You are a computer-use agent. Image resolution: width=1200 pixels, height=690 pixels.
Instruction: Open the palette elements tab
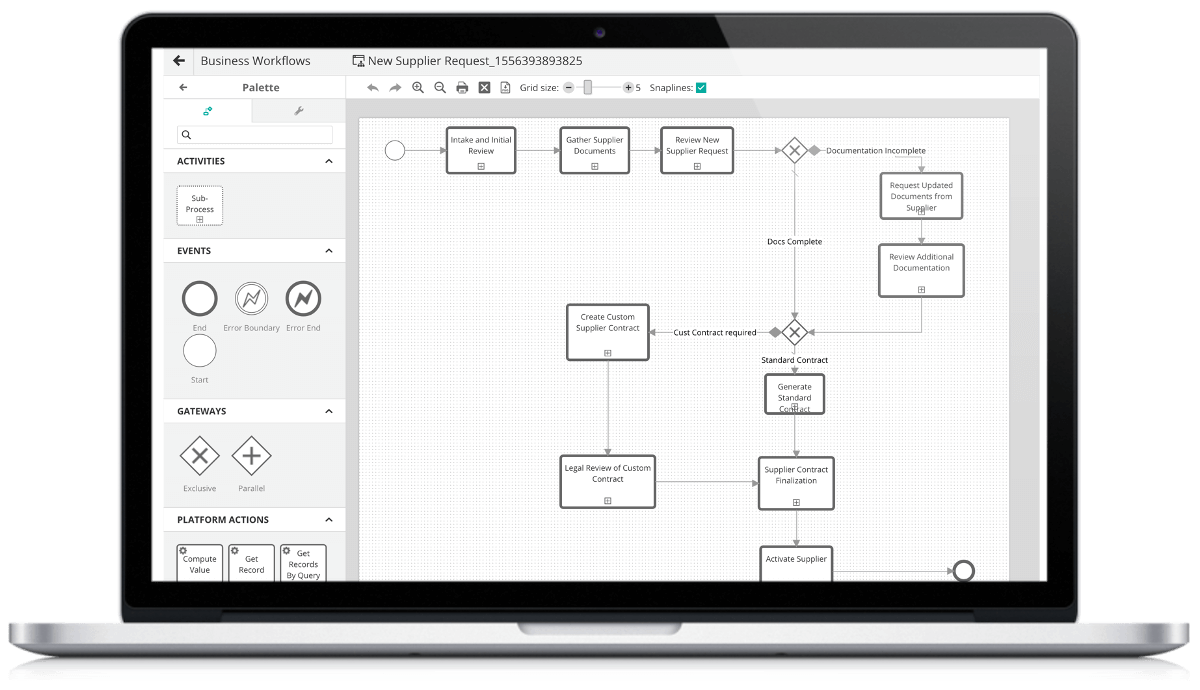click(208, 111)
